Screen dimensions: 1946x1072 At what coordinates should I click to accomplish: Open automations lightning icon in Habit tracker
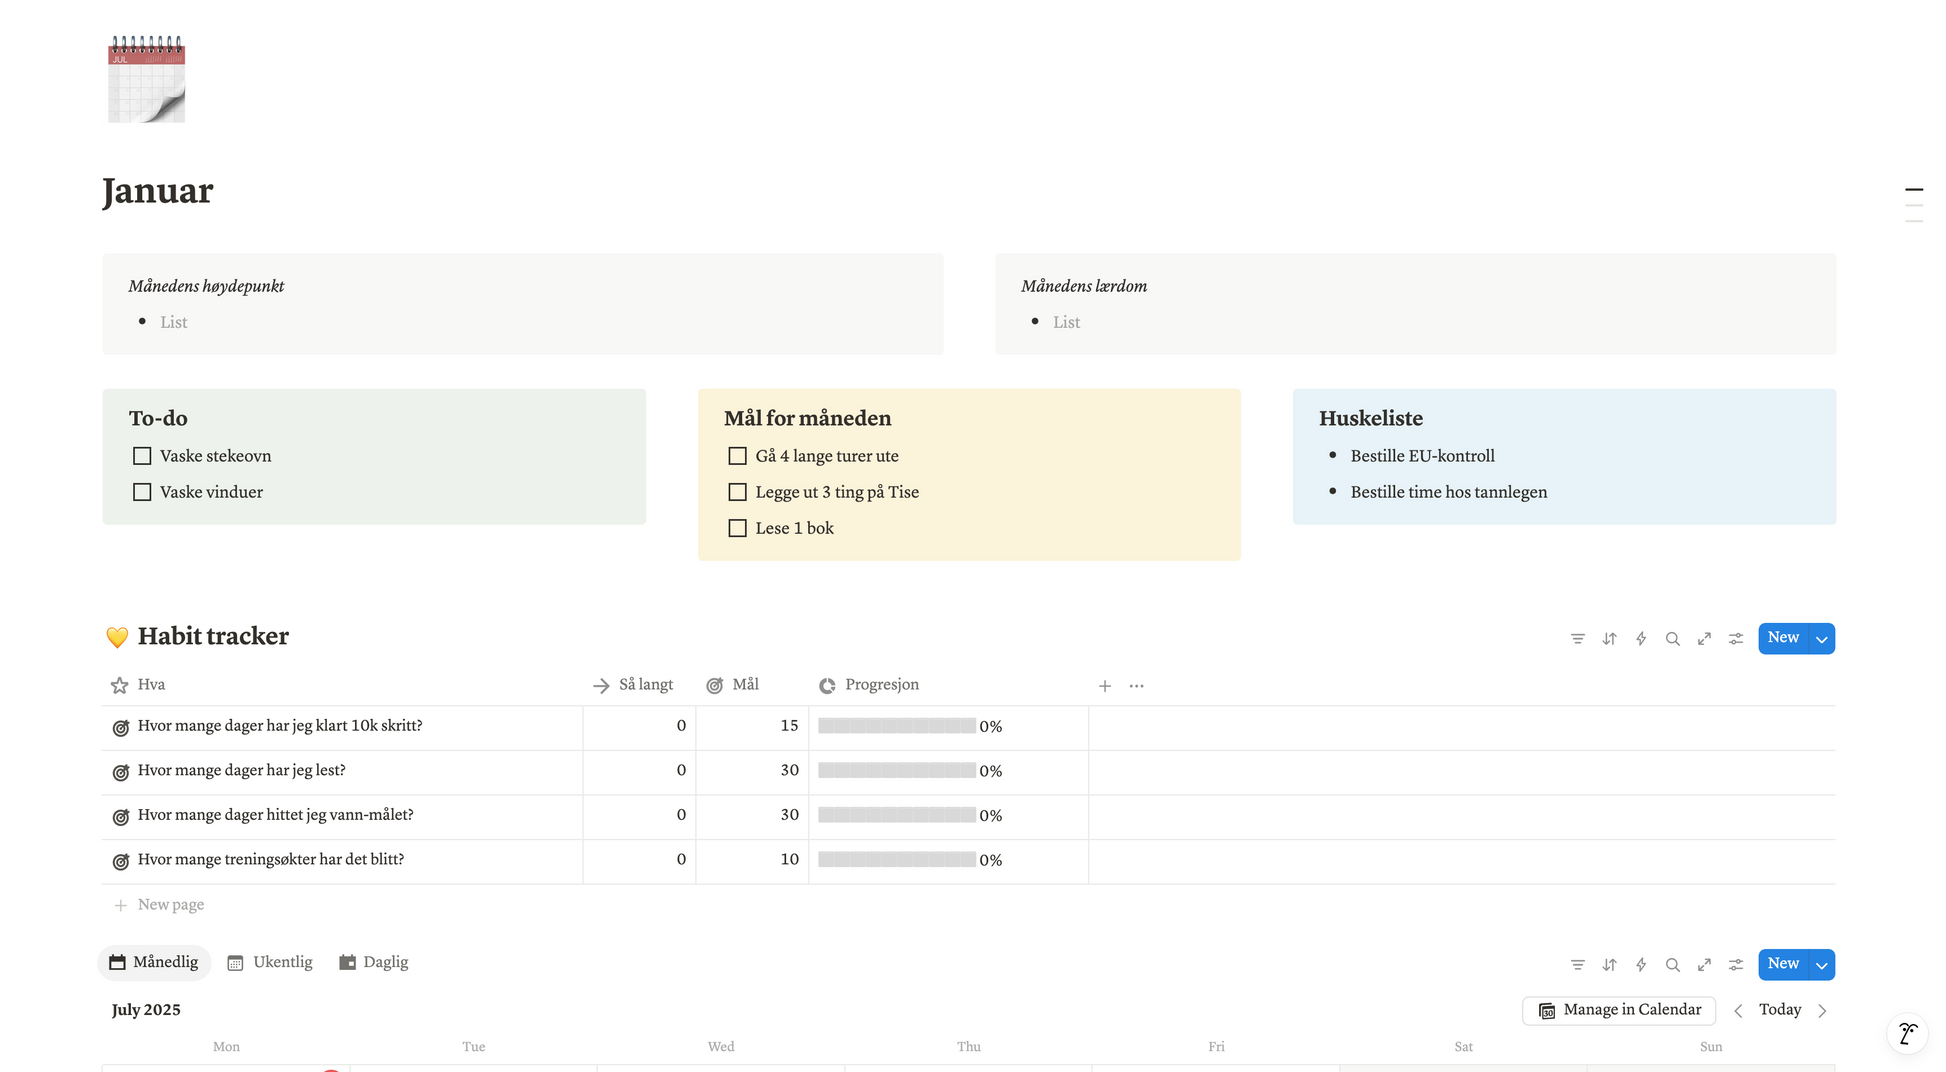[1641, 639]
